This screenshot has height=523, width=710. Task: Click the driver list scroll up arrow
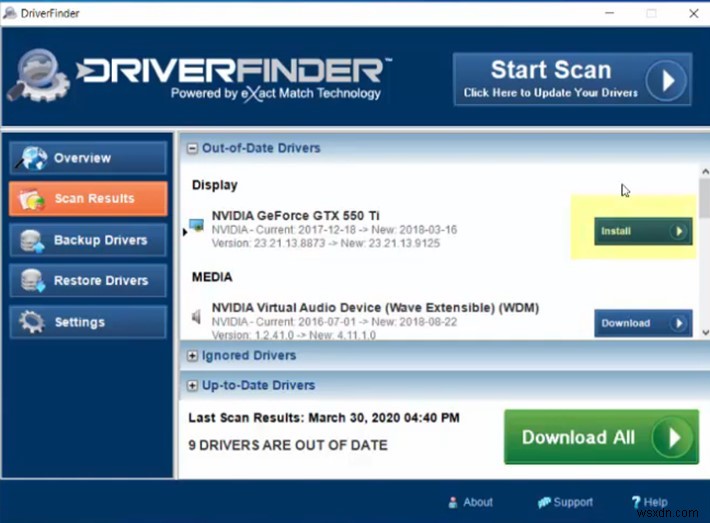(x=705, y=172)
